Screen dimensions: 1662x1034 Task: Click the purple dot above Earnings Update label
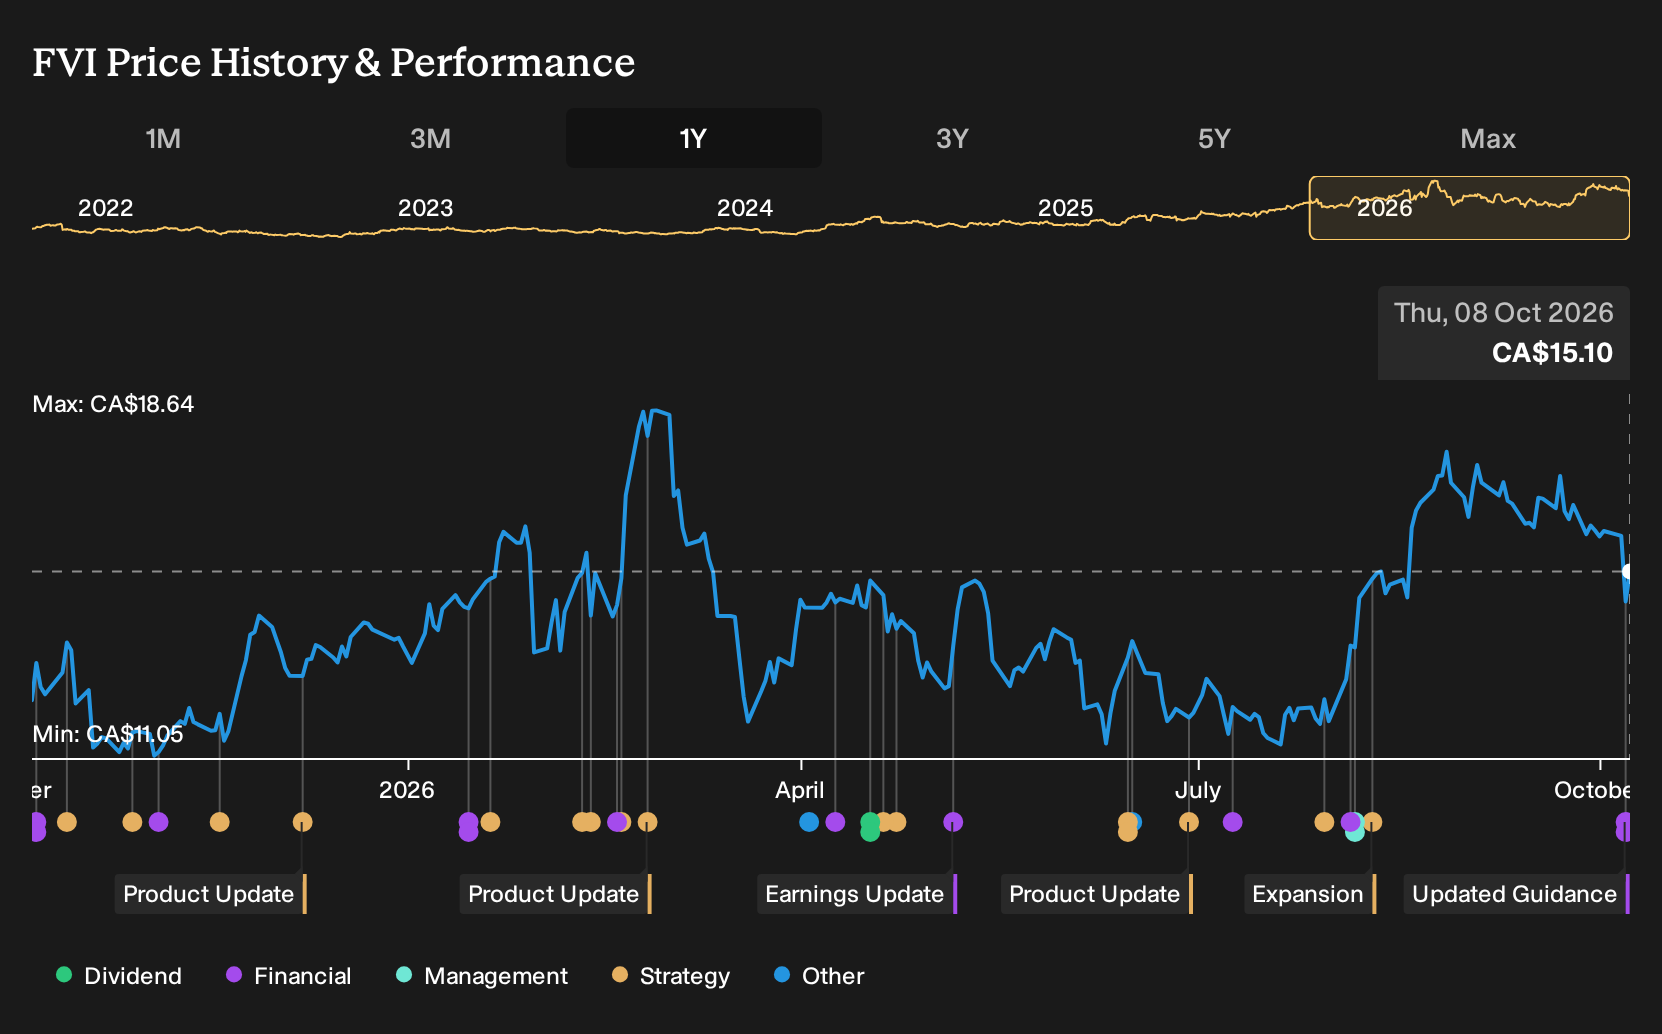pos(953,822)
